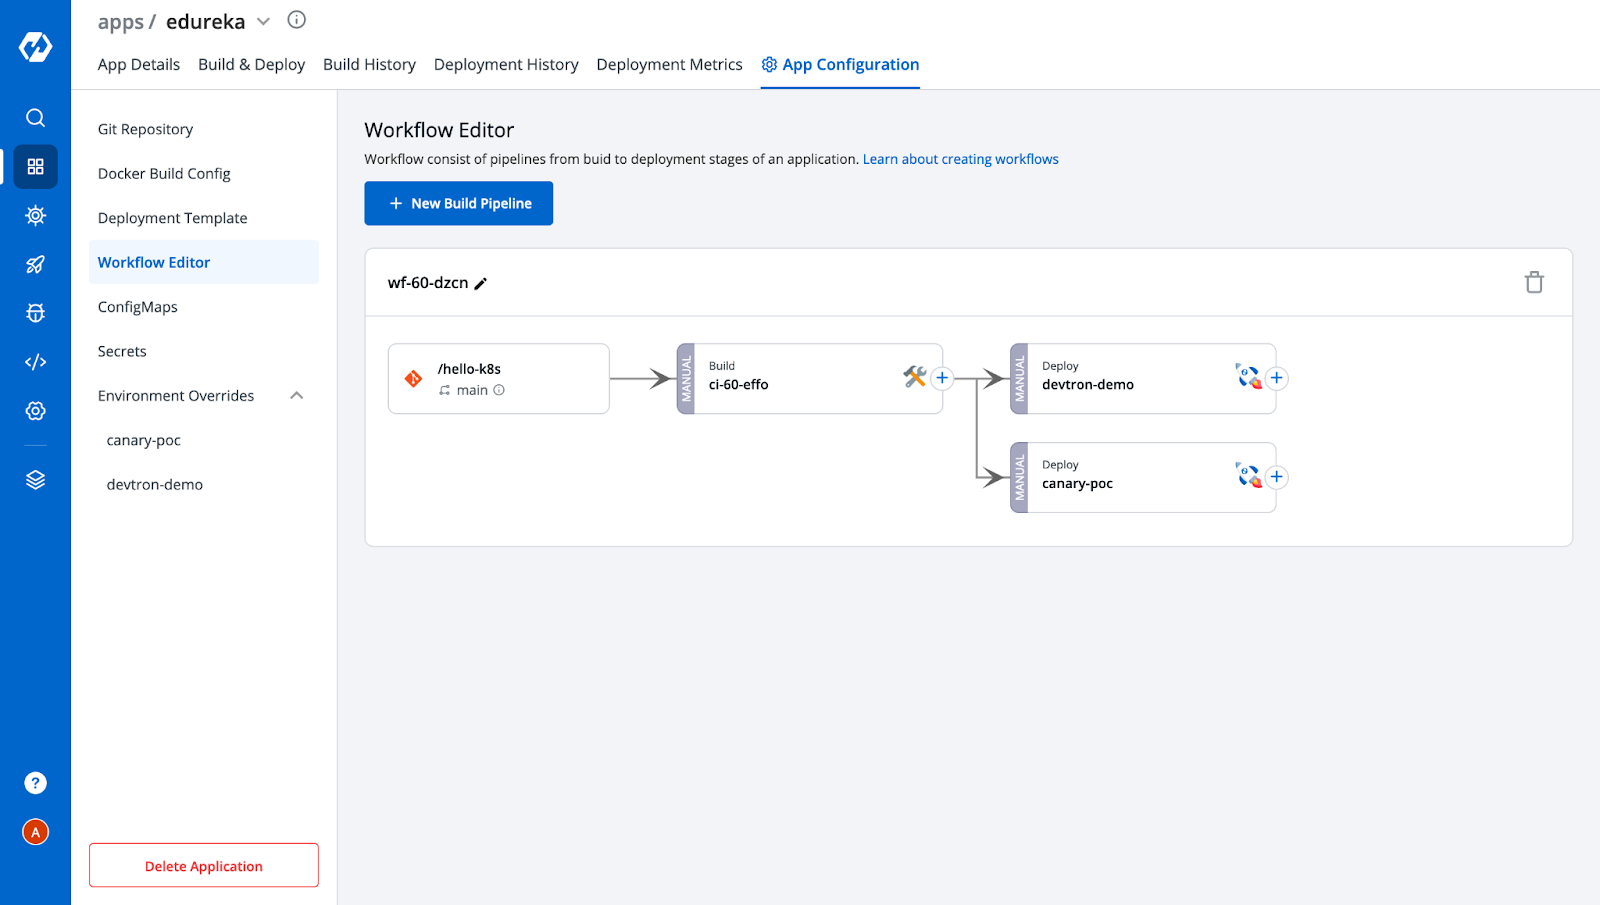1600x905 pixels.
Task: Click the gear icon in App Configuration tab
Action: pyautogui.click(x=769, y=64)
